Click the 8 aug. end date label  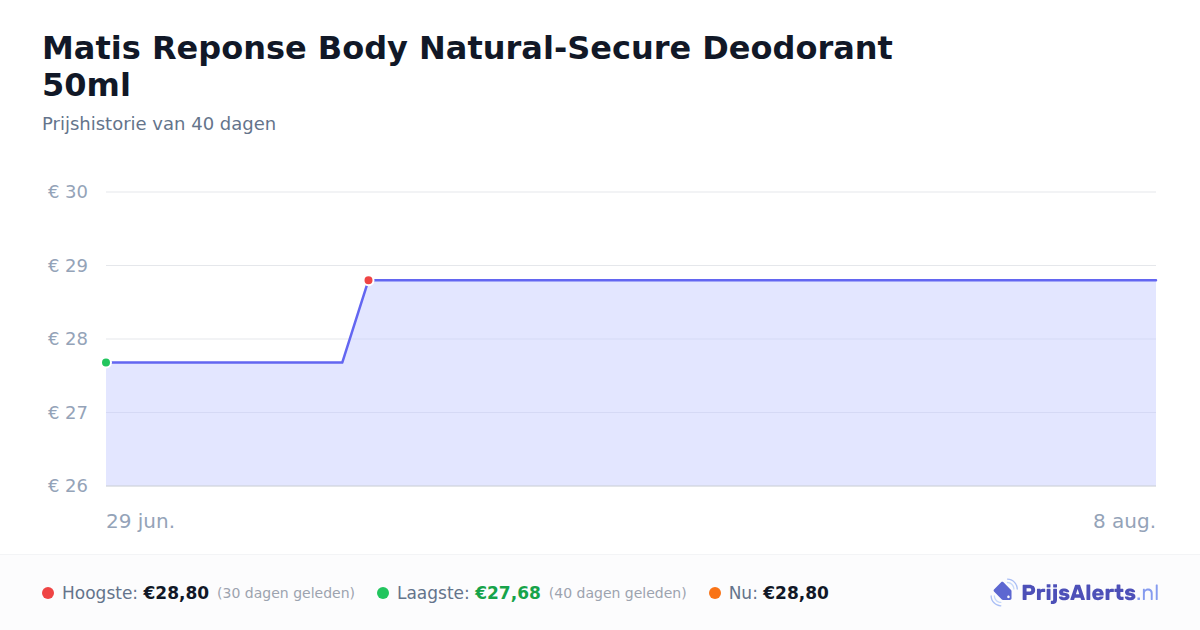1124,522
